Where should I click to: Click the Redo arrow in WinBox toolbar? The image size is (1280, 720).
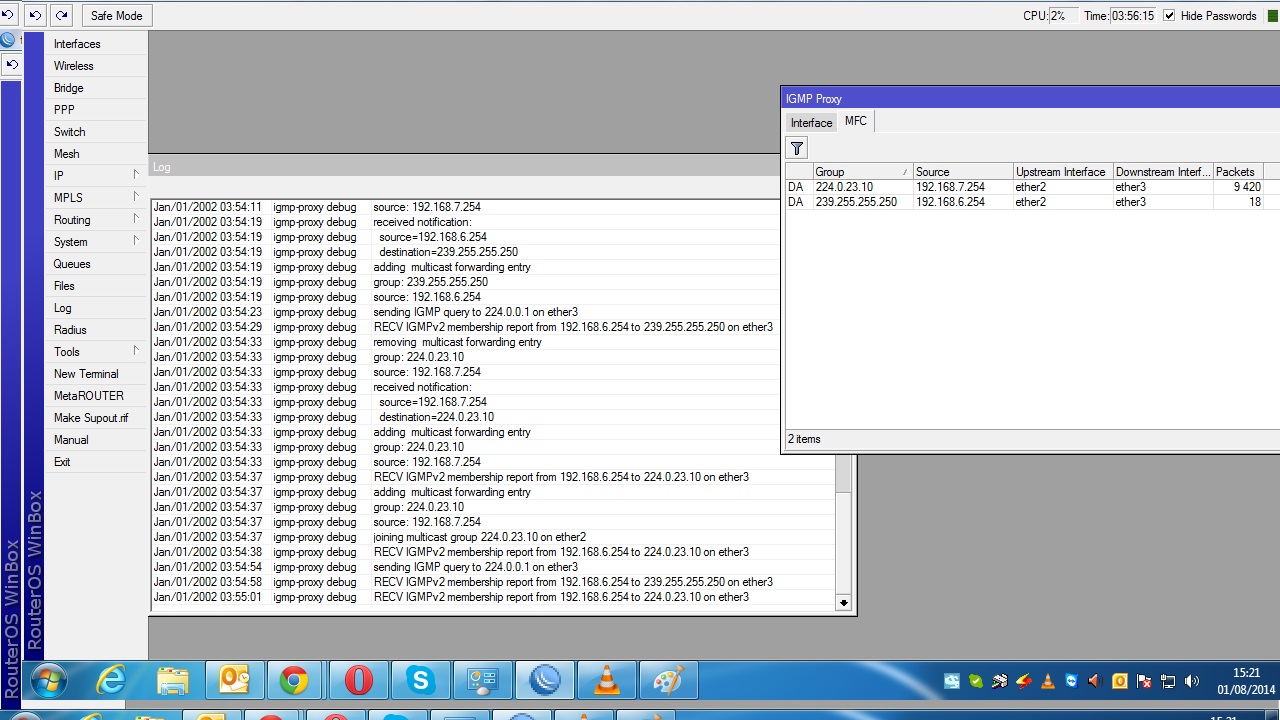pos(62,15)
